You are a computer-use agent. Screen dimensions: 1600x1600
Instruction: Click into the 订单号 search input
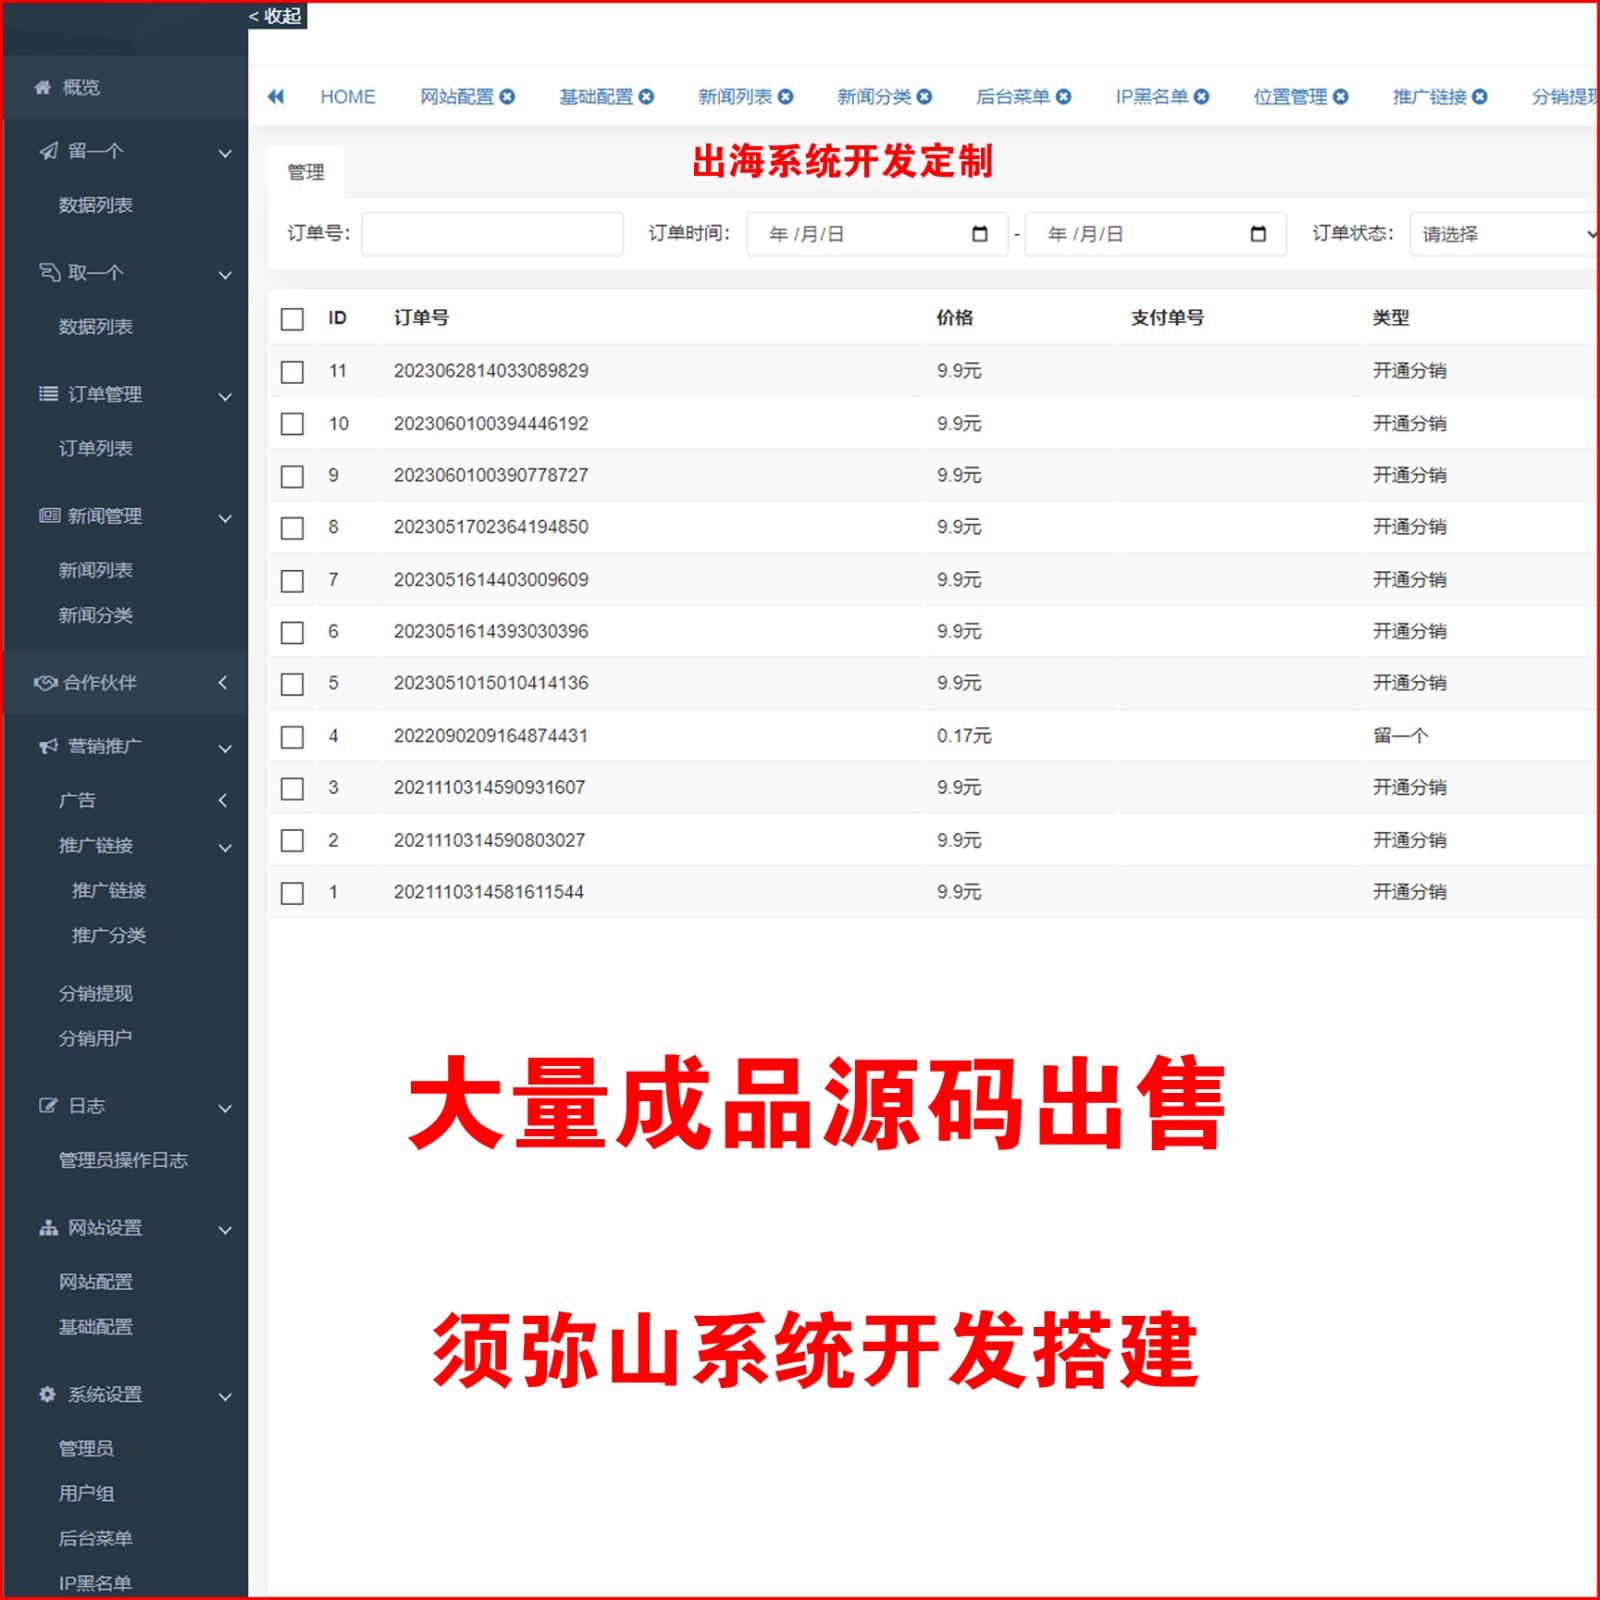click(492, 234)
